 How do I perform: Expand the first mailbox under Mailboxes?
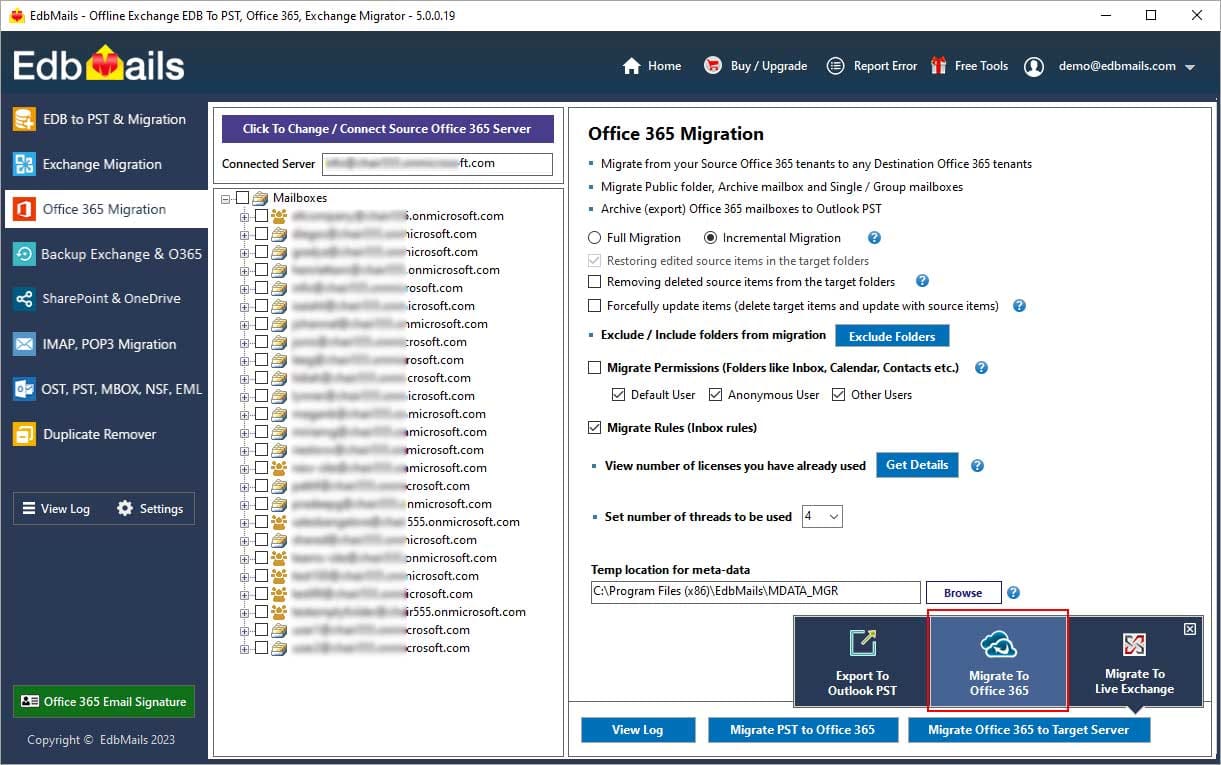pyautogui.click(x=245, y=216)
